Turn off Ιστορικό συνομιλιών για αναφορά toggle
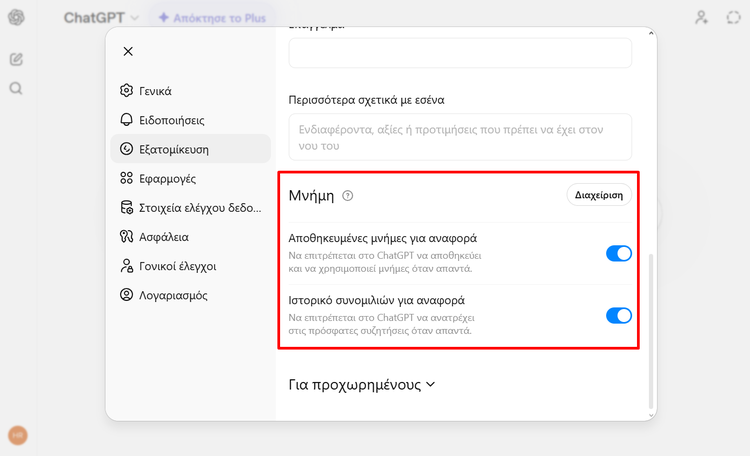750x456 pixels. click(x=618, y=315)
